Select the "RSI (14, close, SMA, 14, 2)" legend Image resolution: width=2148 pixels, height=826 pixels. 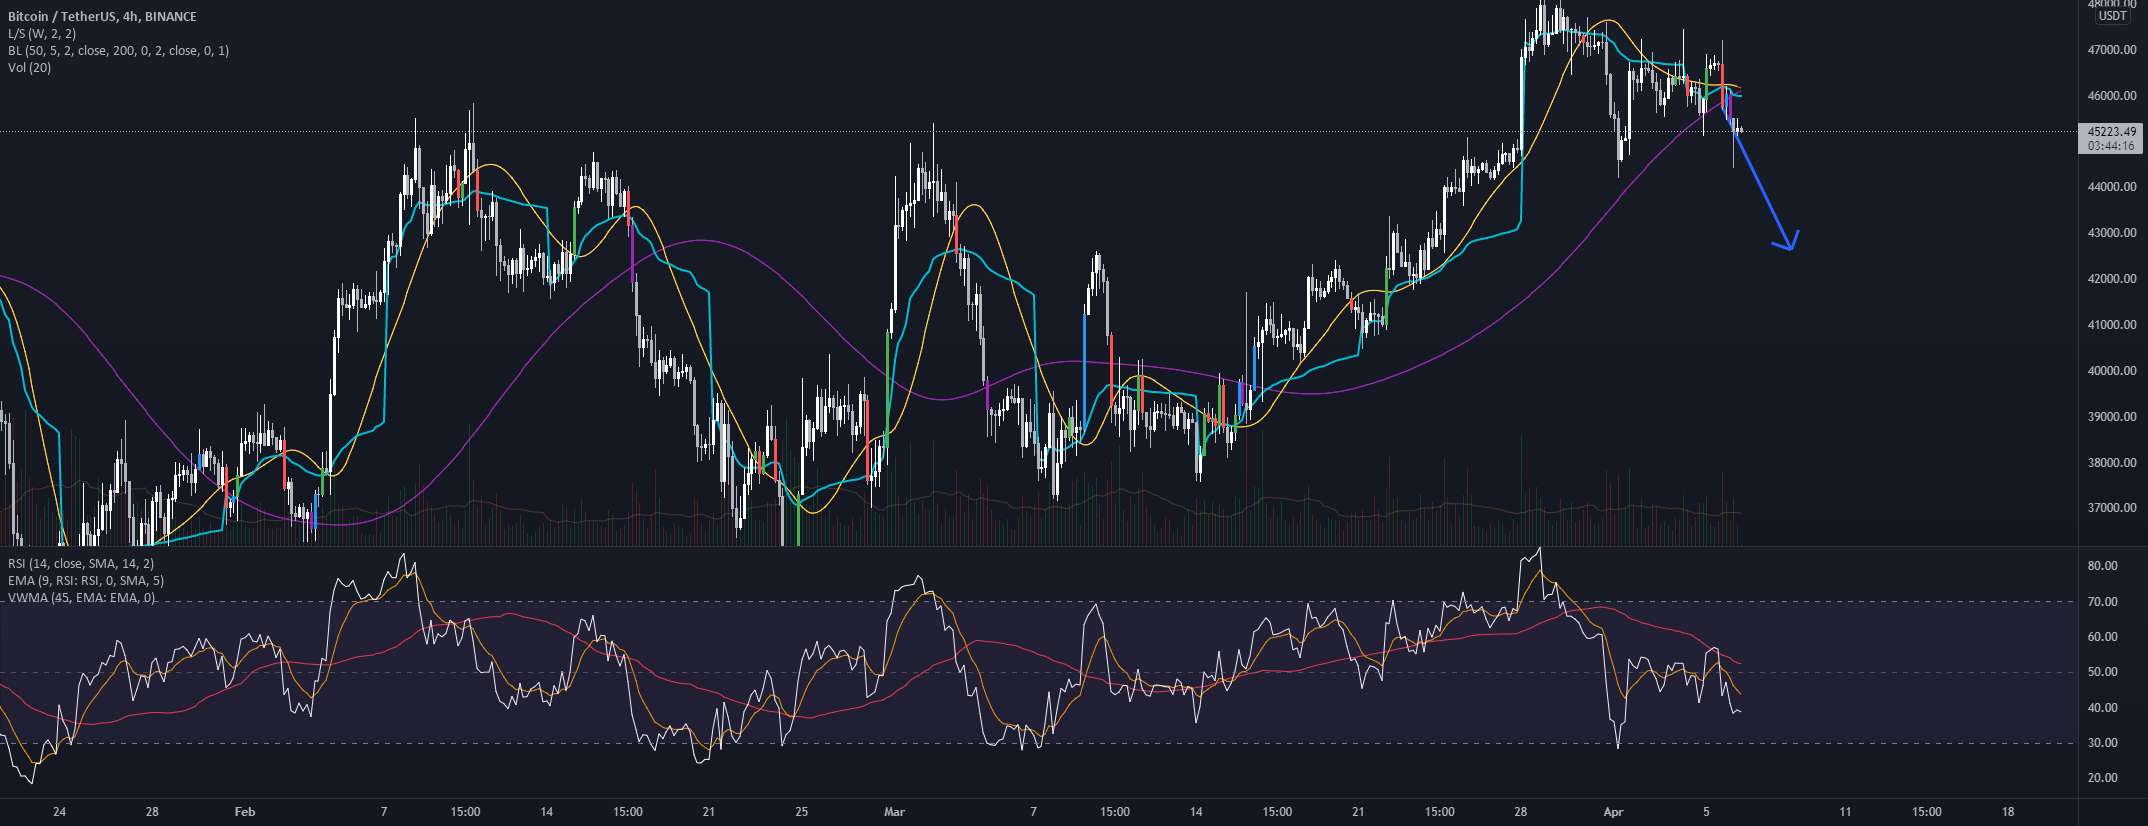point(81,564)
